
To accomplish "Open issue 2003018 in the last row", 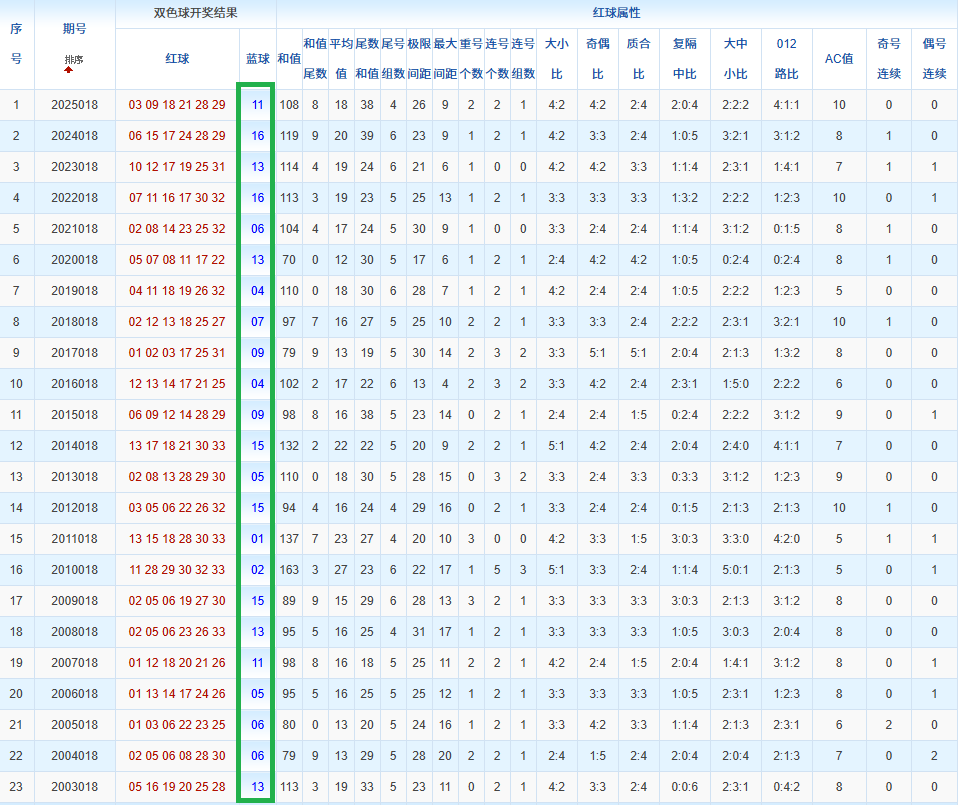I will tap(74, 787).
